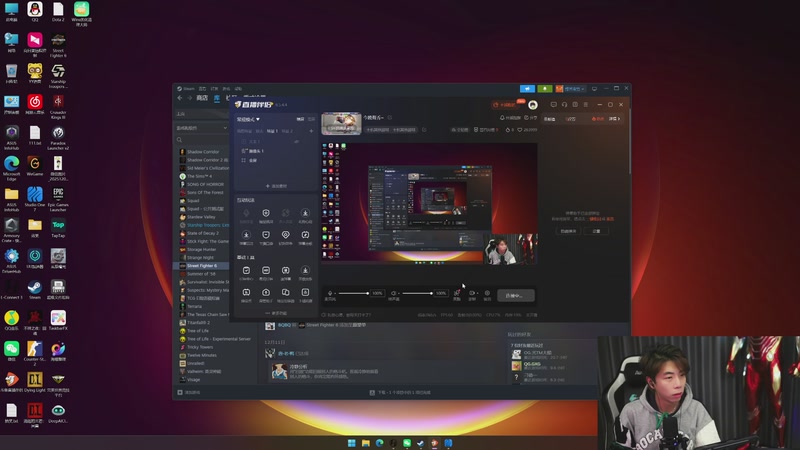Select the 场景 1 scene tab

272,131
